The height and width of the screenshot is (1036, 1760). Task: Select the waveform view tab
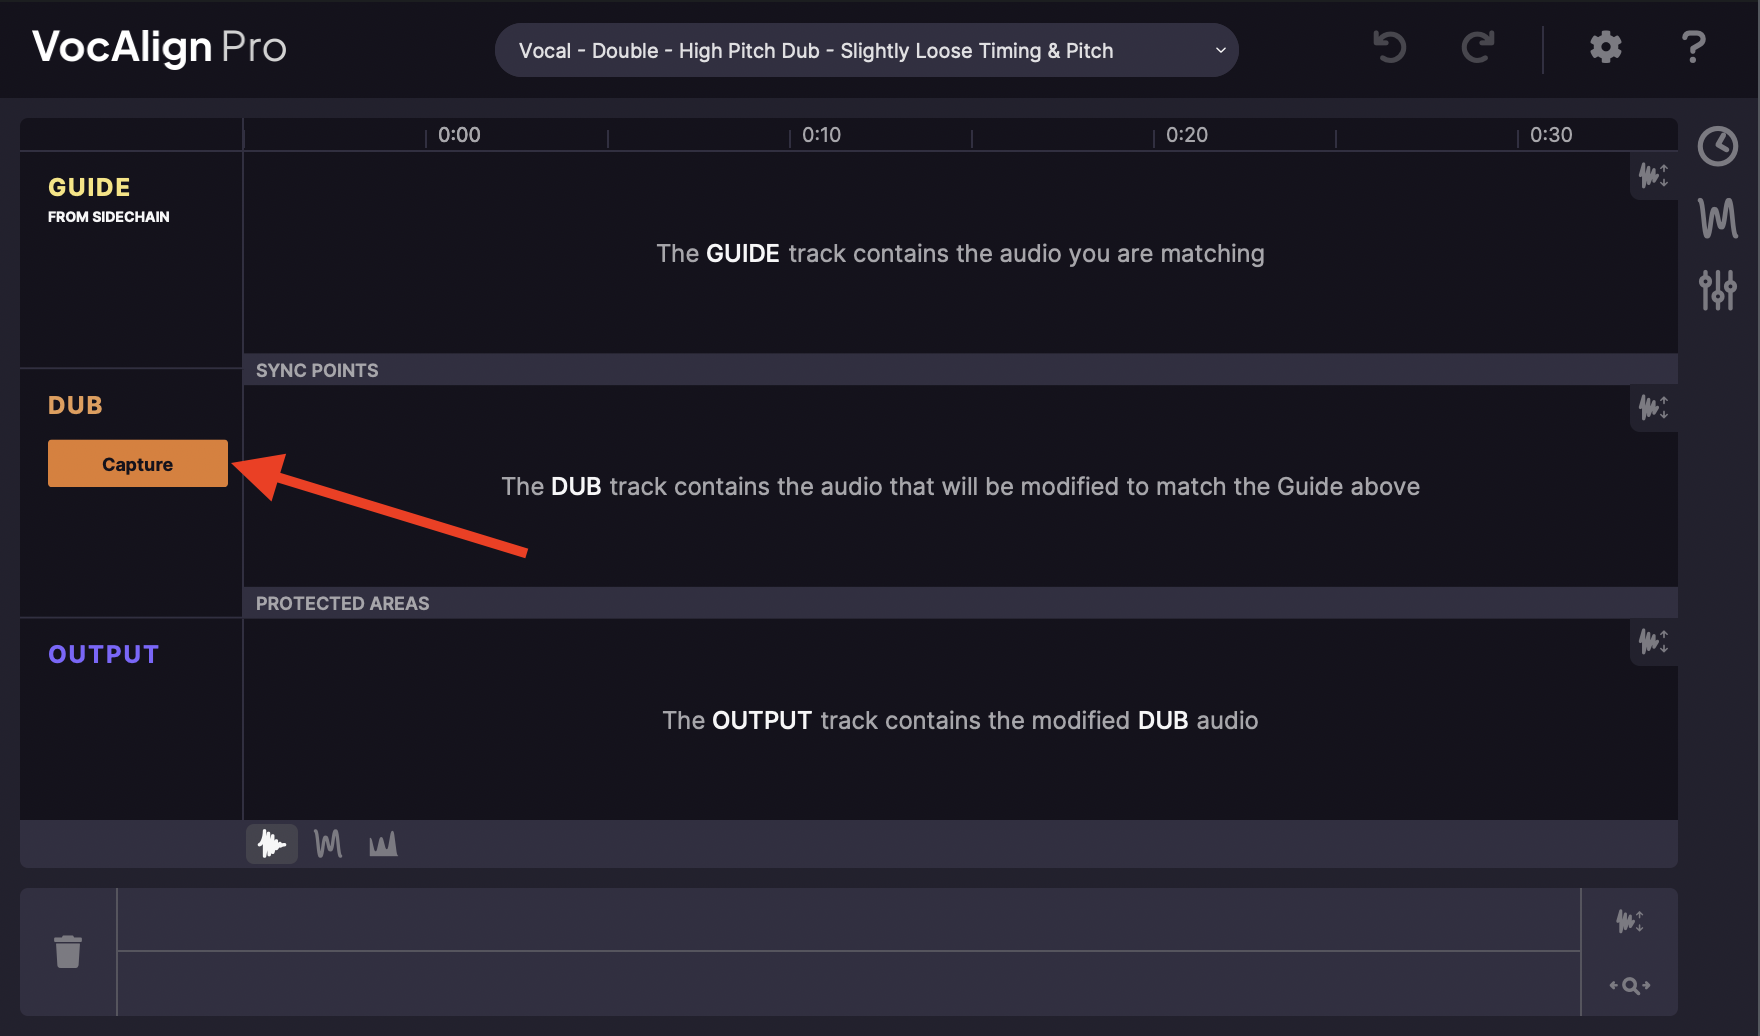[272, 844]
